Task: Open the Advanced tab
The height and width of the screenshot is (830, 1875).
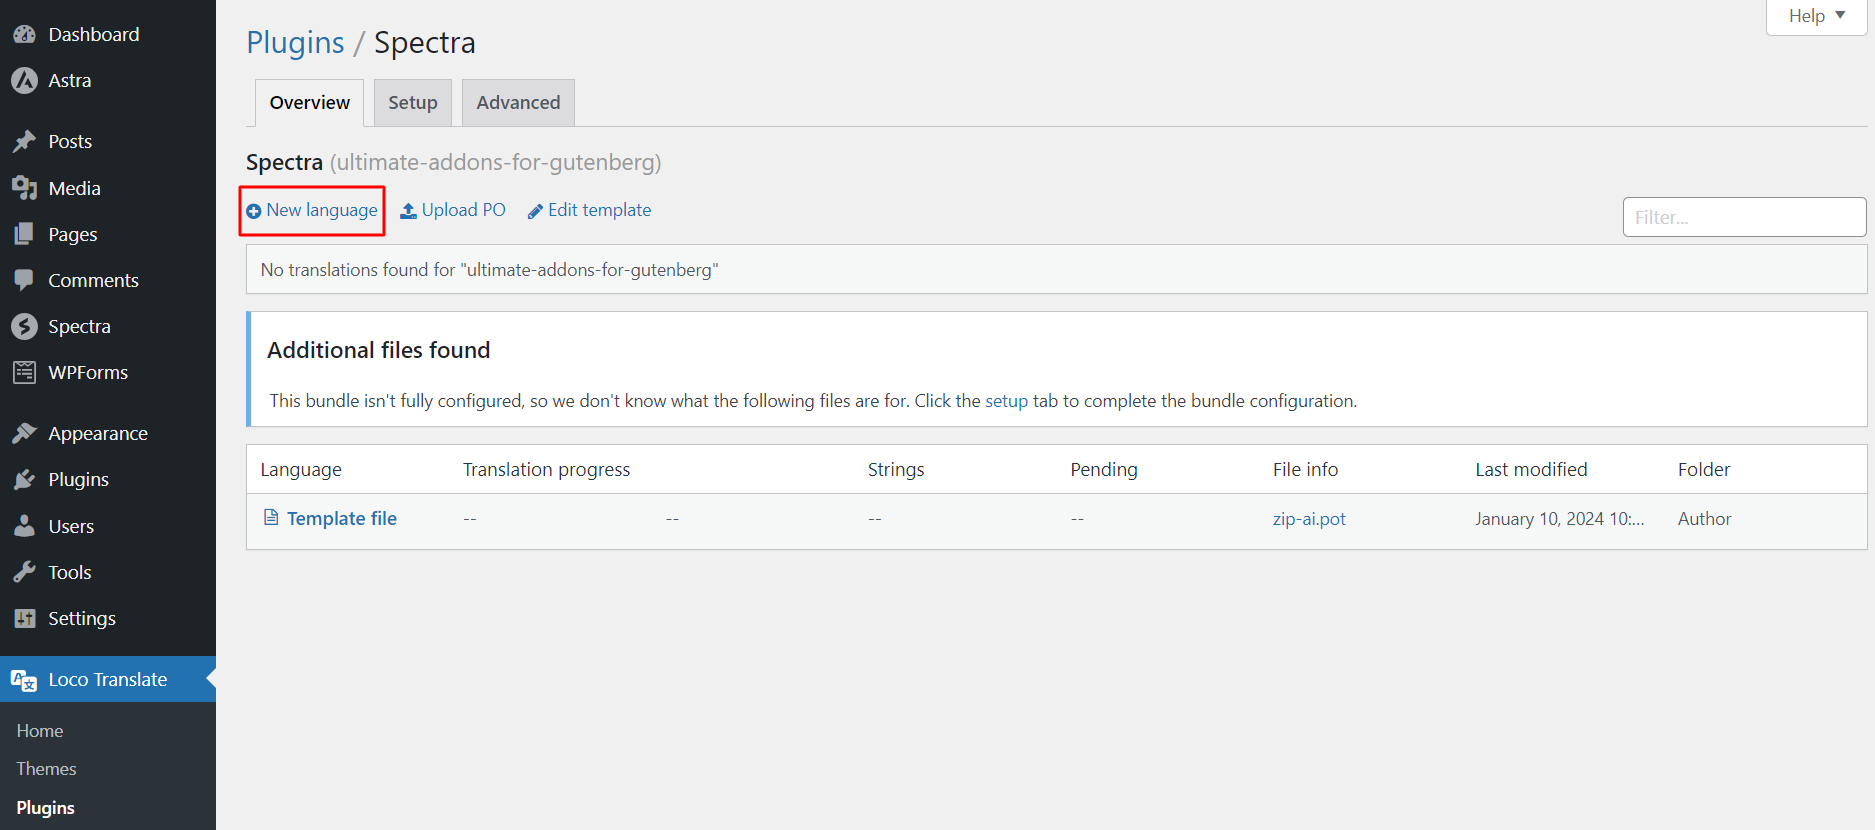Action: point(518,103)
